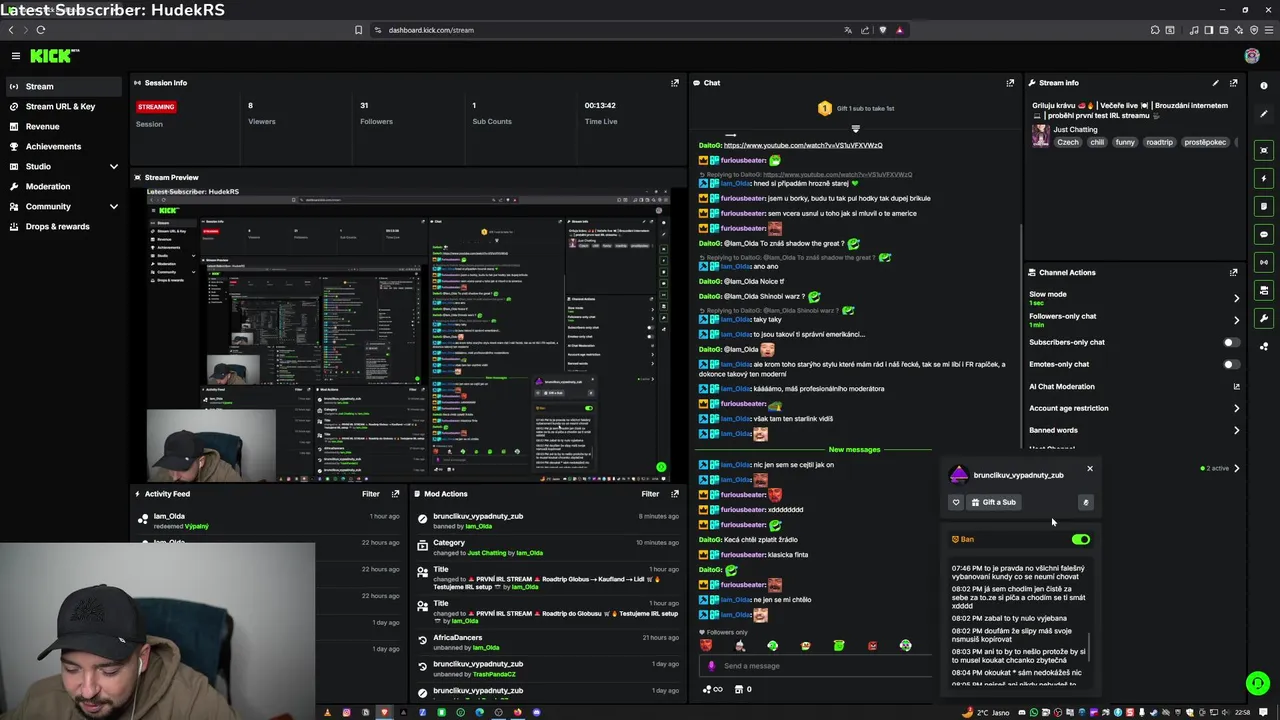The height and width of the screenshot is (720, 1280).
Task: Open the Mod Actions Filter
Action: point(650,493)
